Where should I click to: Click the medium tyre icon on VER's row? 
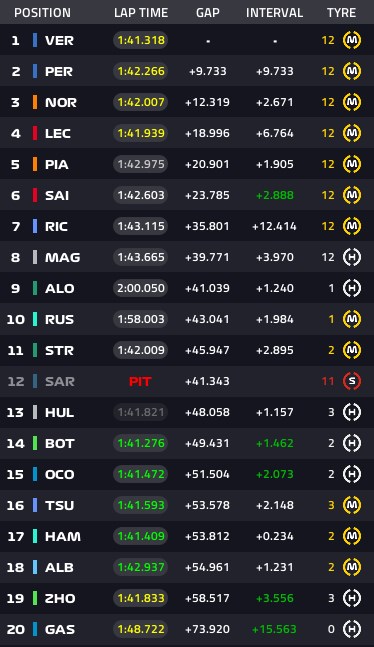(x=352, y=40)
